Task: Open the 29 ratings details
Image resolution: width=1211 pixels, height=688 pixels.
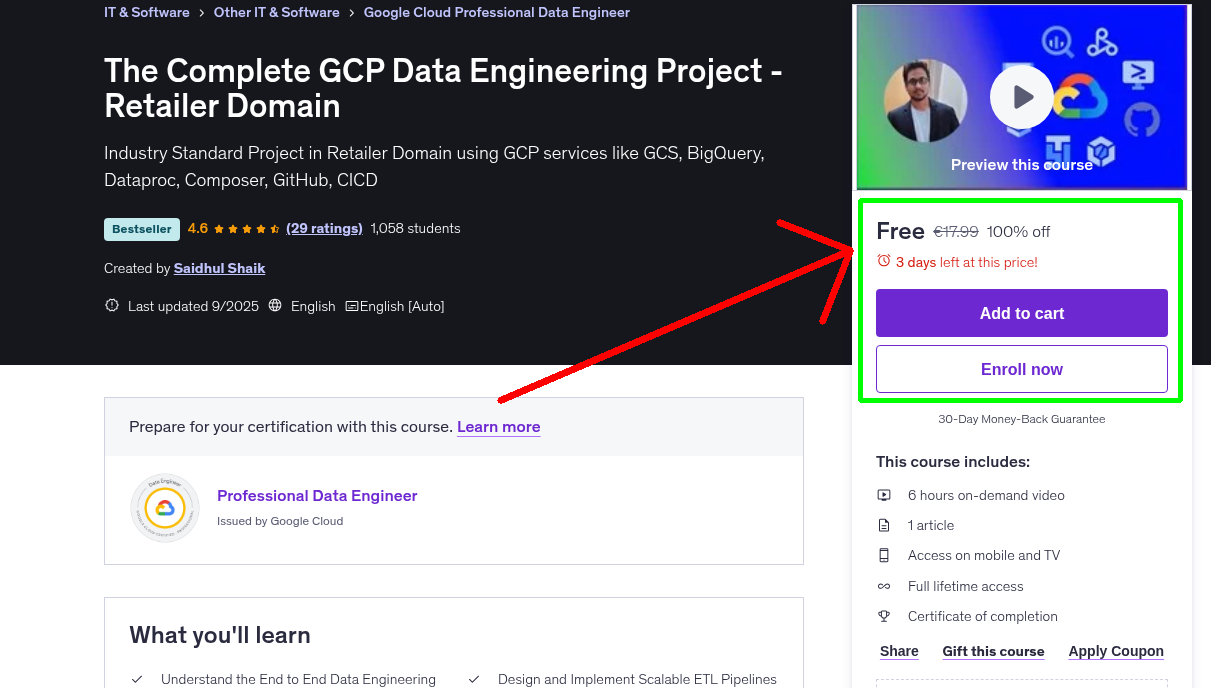Action: 324,228
